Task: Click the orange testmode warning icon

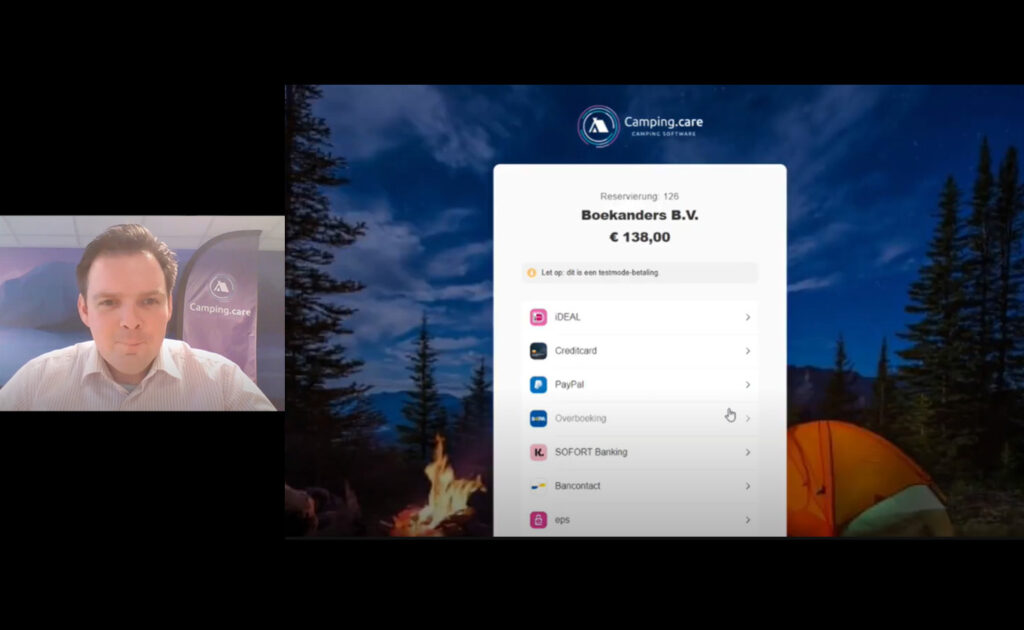Action: point(532,273)
